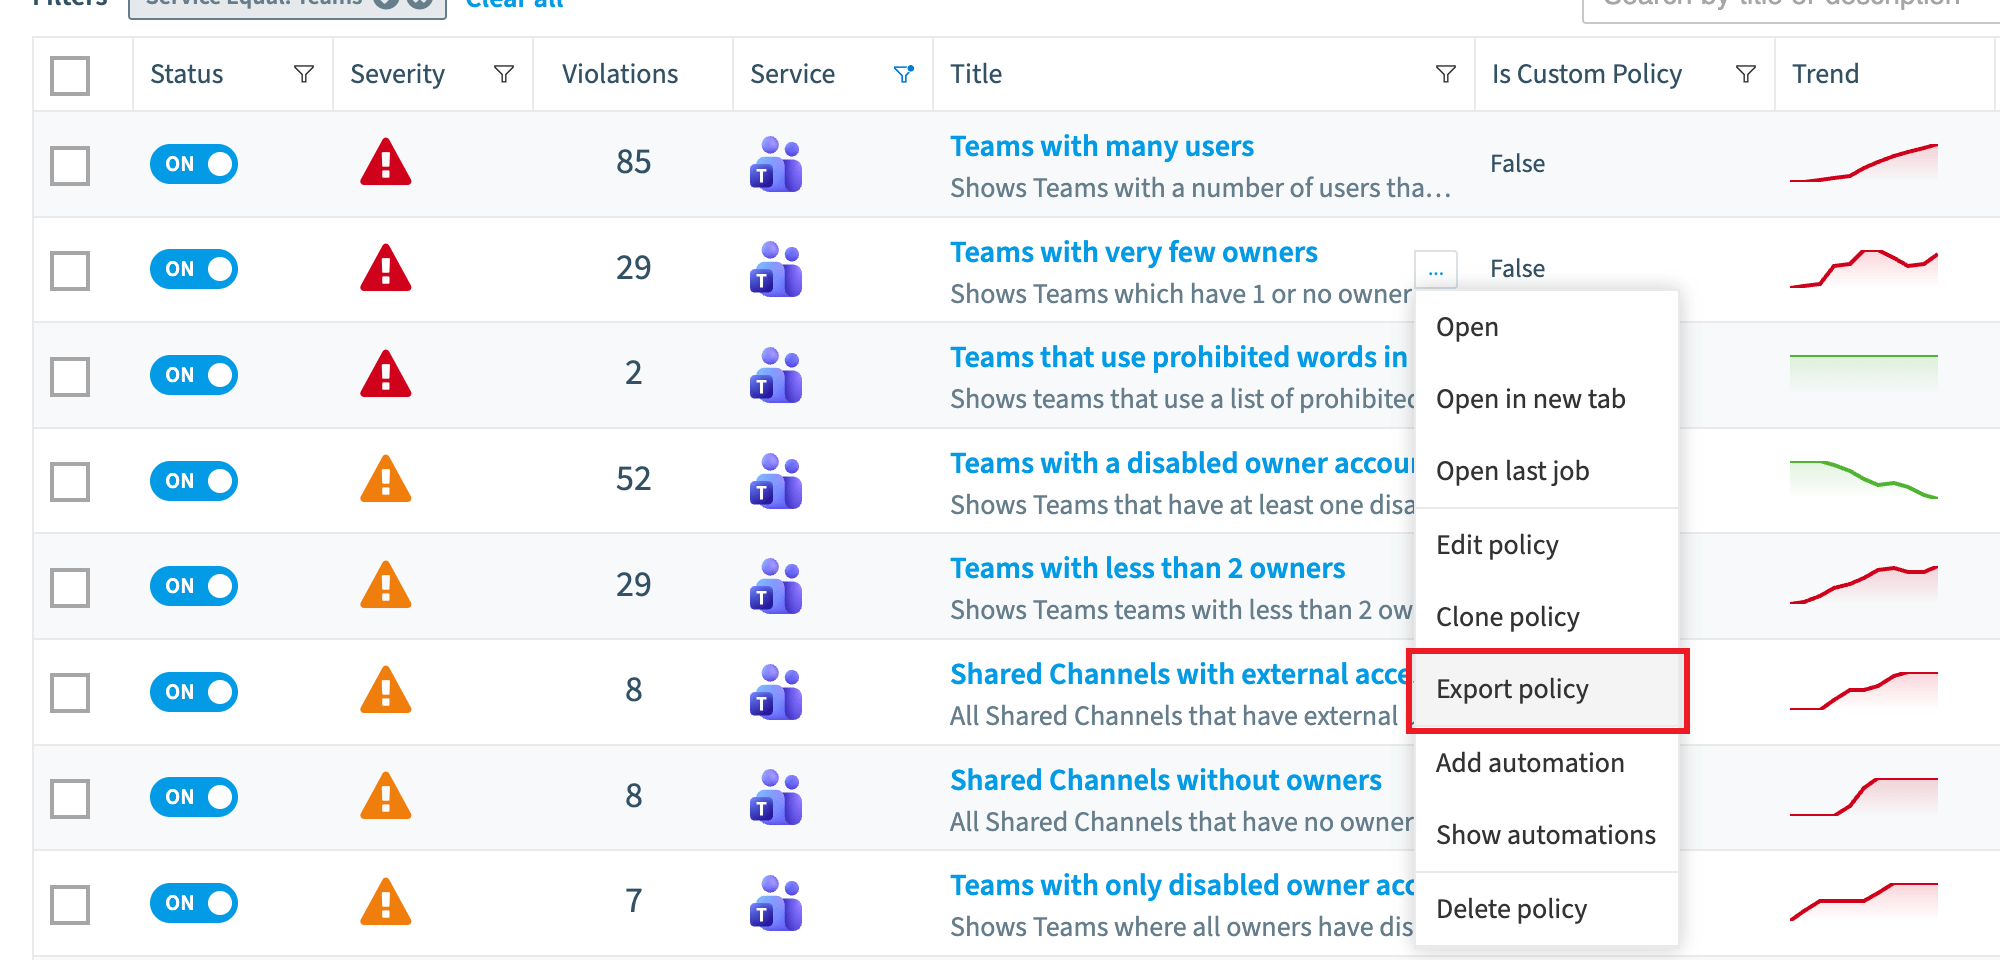Image resolution: width=2000 pixels, height=960 pixels.
Task: Click orange warning icon in the 52 violations row
Action: coord(386,479)
